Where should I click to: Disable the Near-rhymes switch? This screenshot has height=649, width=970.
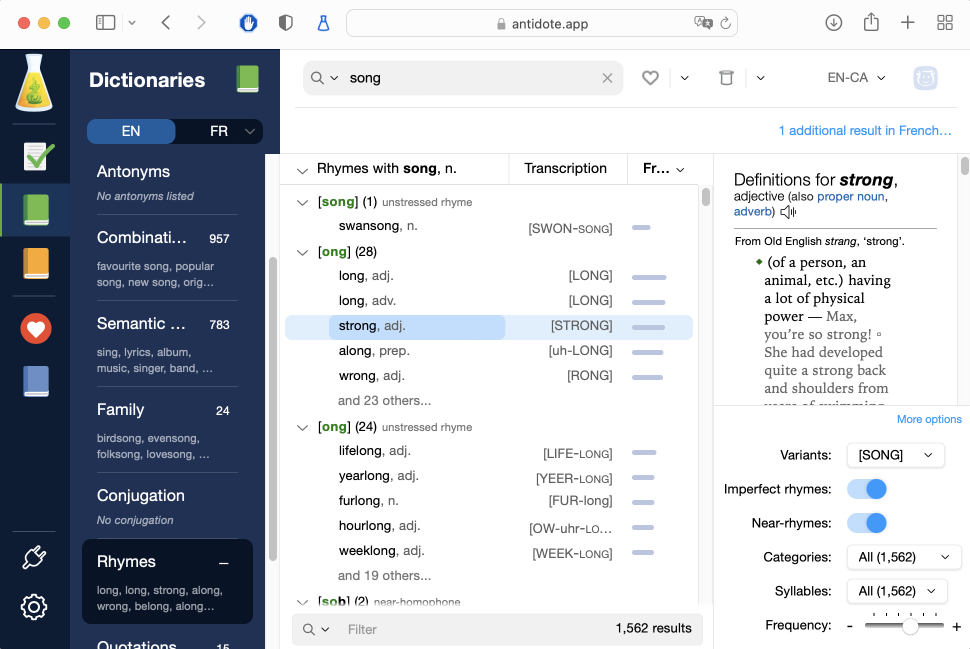pyautogui.click(x=866, y=523)
